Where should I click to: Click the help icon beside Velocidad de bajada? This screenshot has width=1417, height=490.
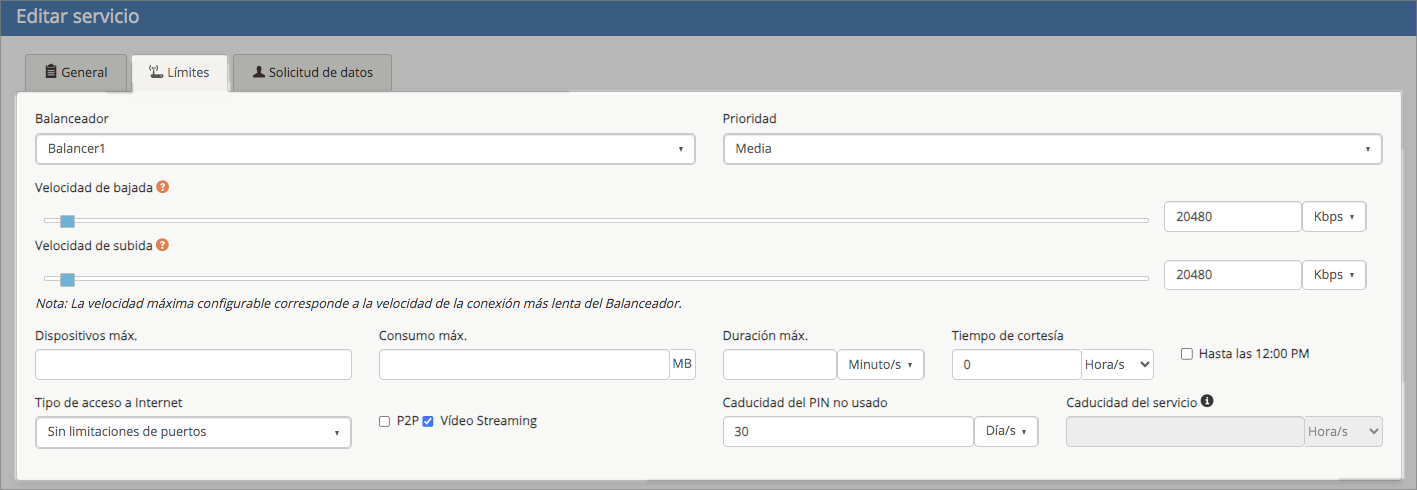pos(162,187)
